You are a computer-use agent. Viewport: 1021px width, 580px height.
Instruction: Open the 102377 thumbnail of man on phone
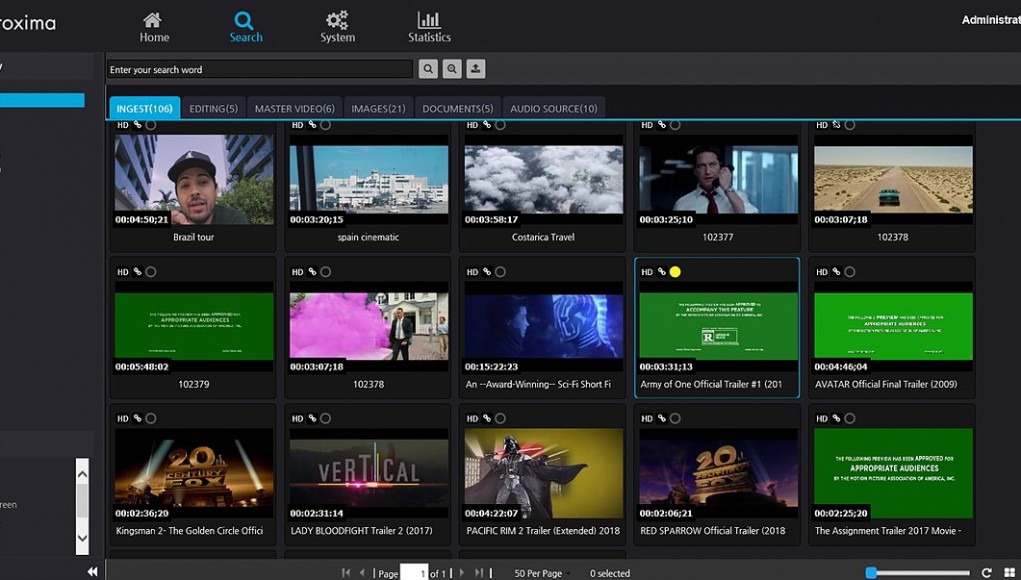pos(718,179)
